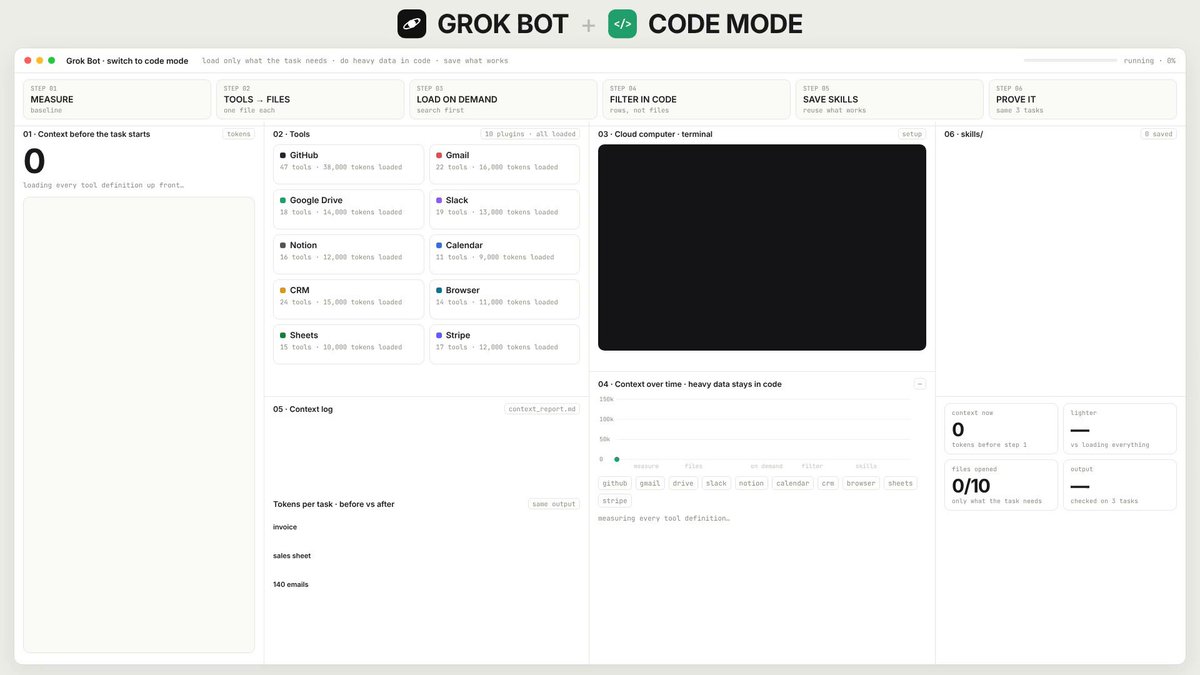Click the 'same output' badge

point(554,504)
